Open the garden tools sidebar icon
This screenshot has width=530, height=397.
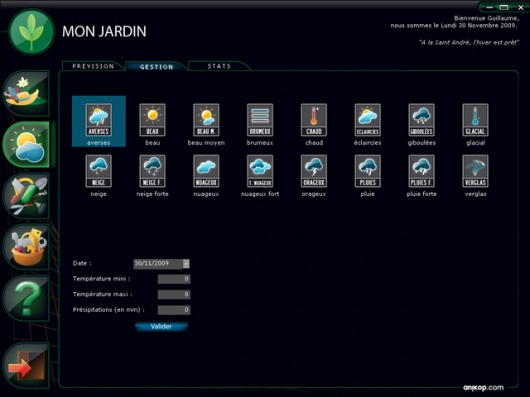[x=26, y=196]
